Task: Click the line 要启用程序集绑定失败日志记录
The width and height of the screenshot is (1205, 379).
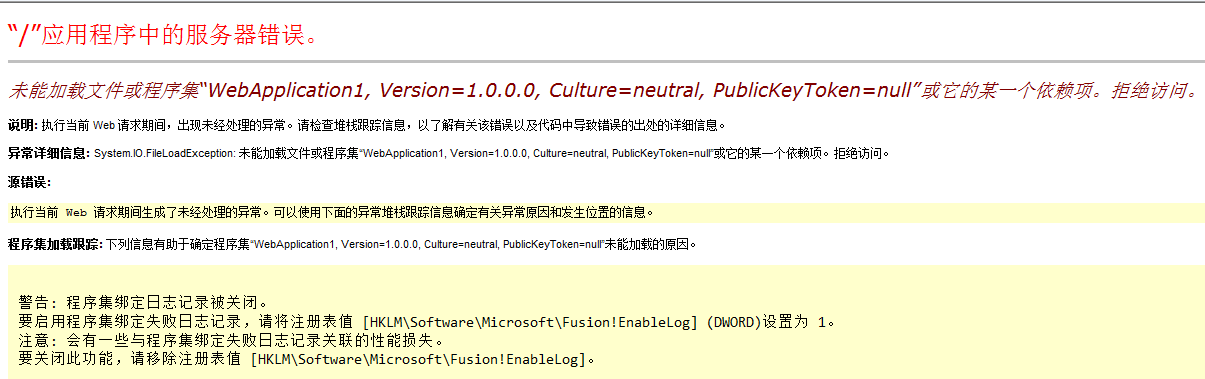Action: [x=427, y=322]
